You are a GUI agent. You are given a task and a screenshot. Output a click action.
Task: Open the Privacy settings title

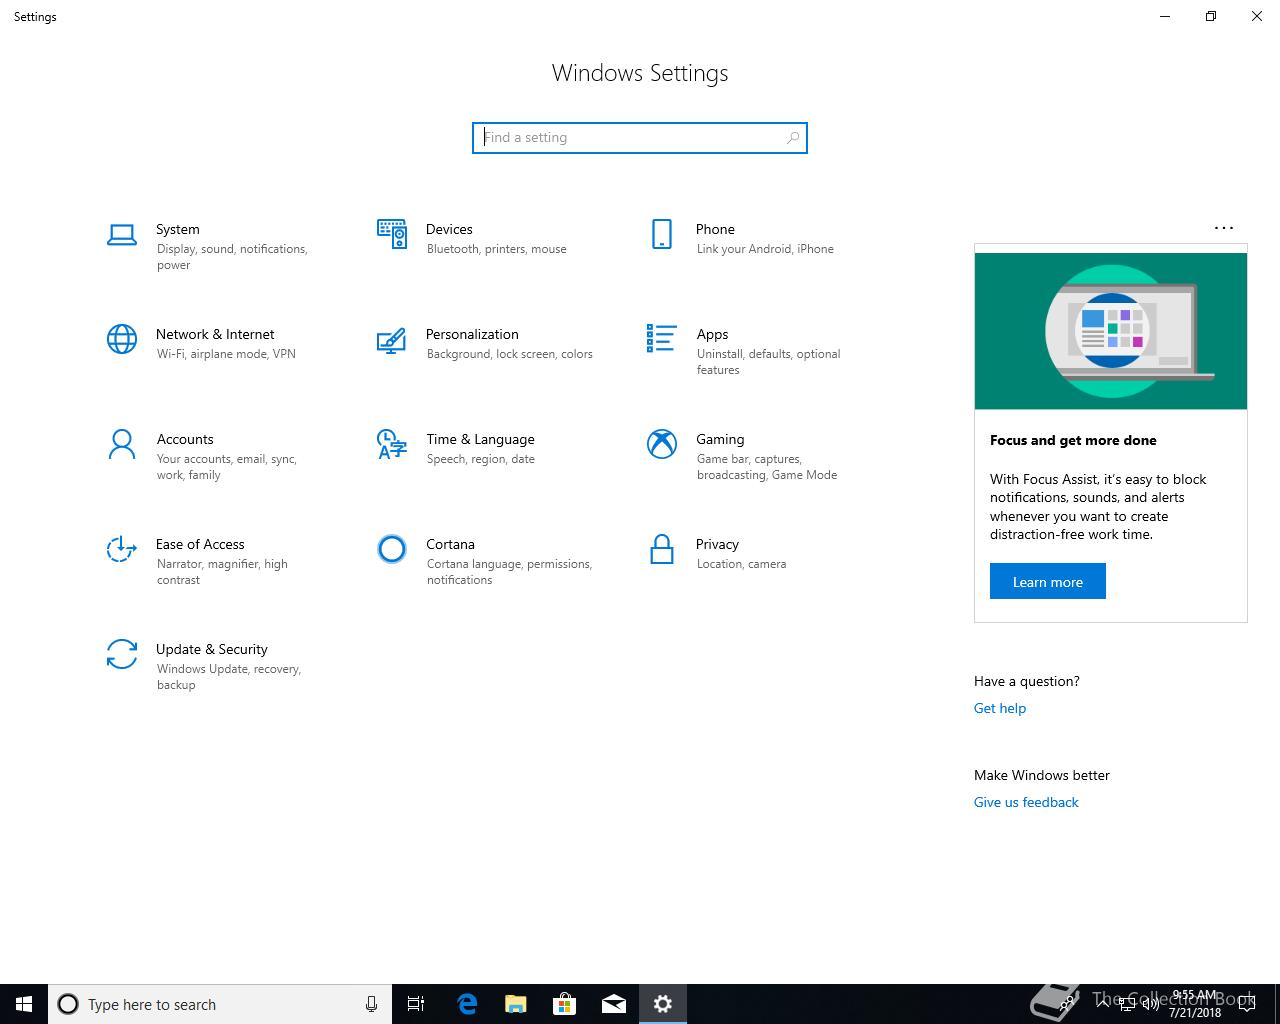[717, 544]
